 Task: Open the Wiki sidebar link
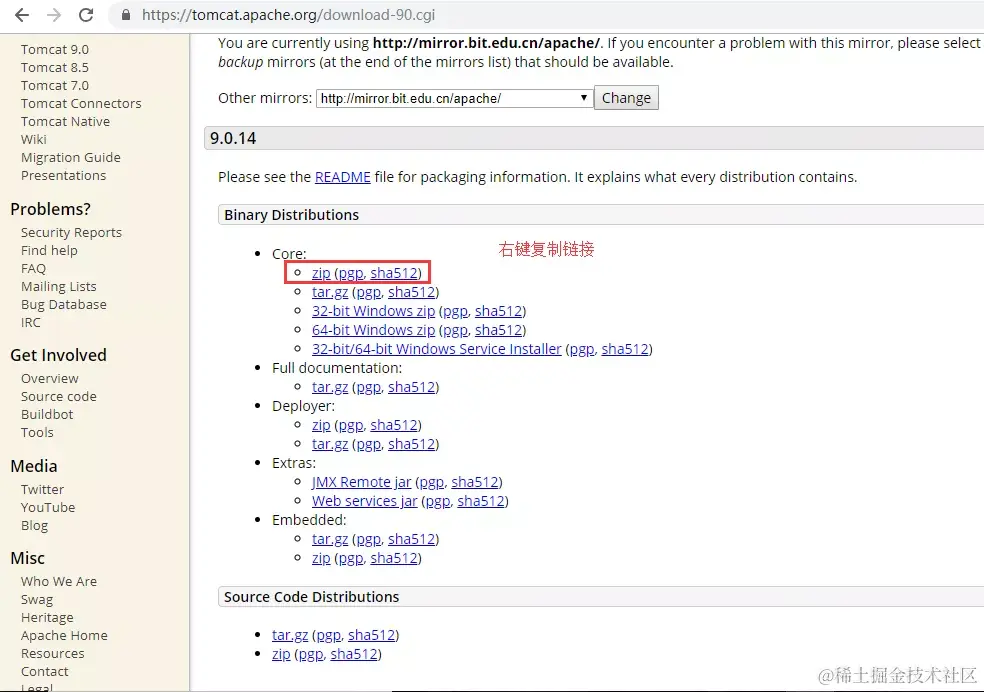34,139
